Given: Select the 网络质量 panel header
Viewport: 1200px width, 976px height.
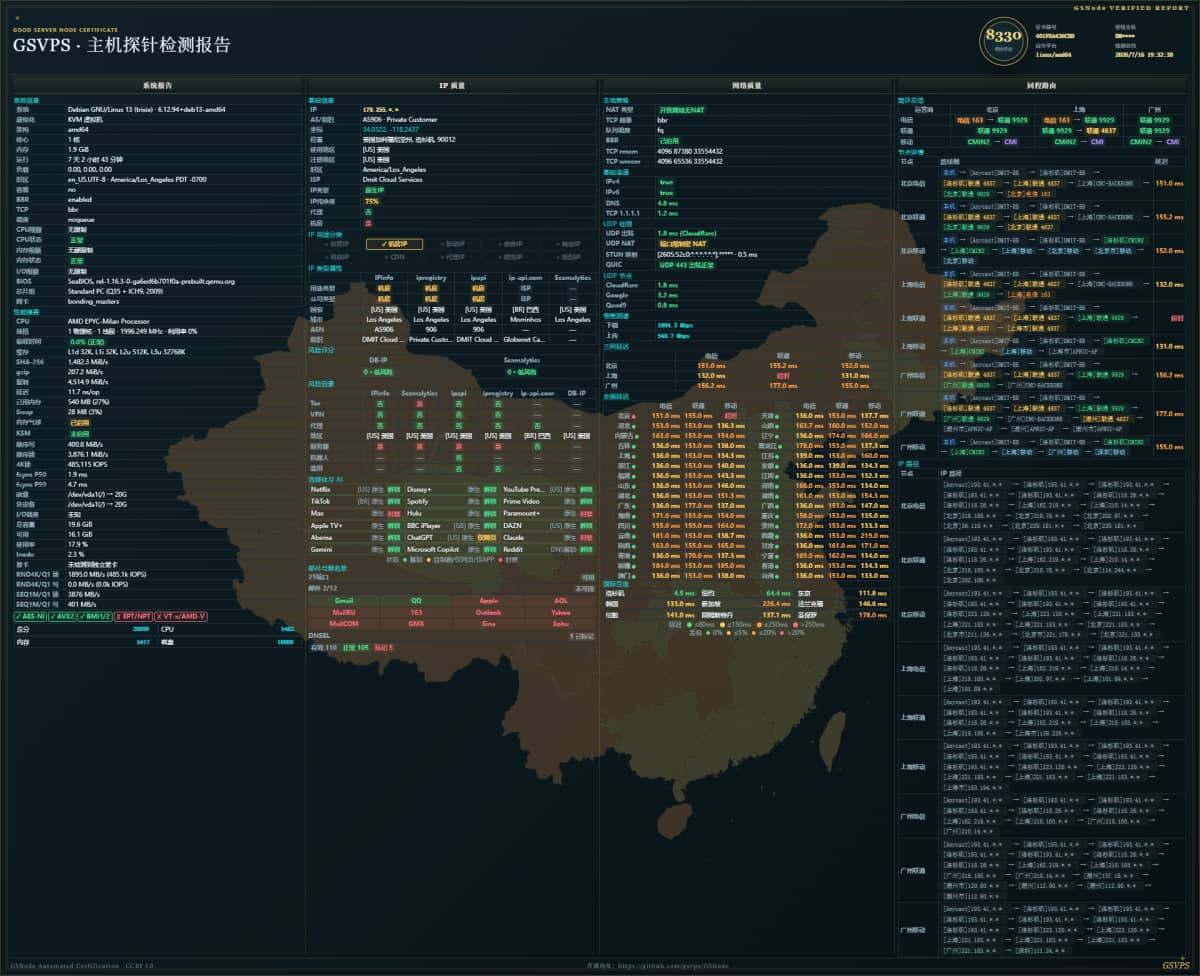Looking at the screenshot, I should [746, 86].
